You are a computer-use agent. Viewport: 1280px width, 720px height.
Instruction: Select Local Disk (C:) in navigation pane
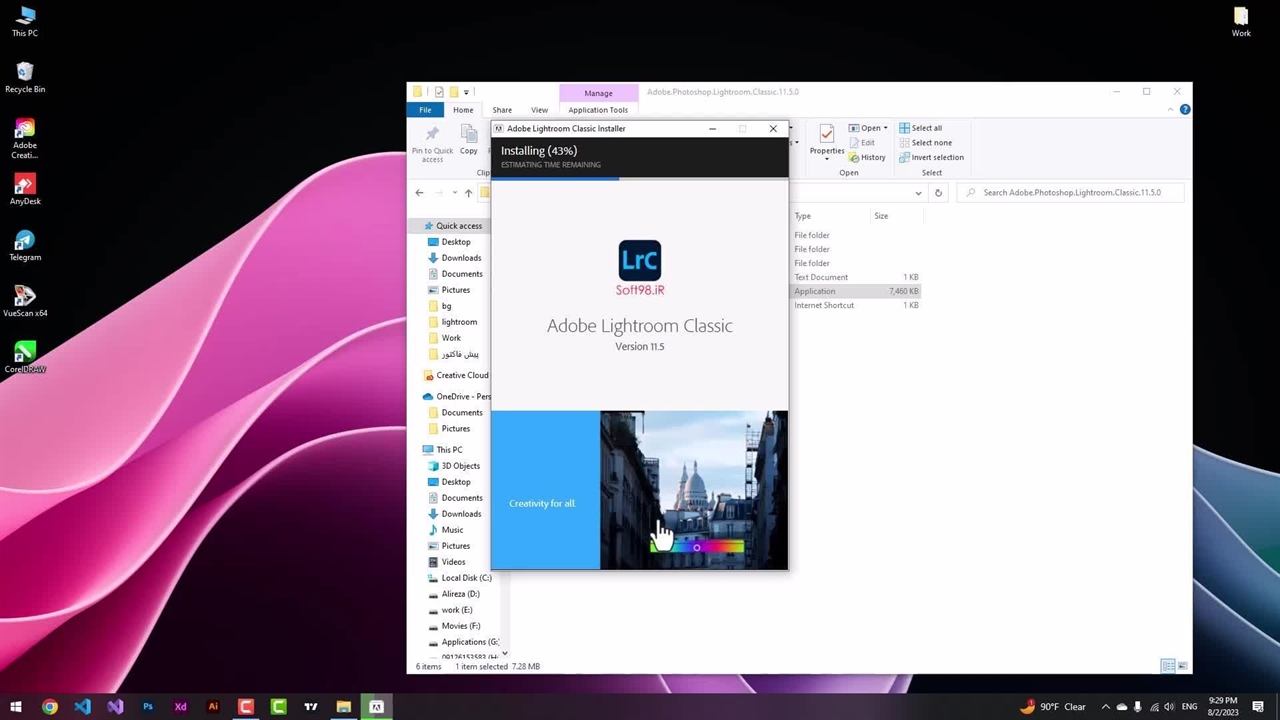466,578
